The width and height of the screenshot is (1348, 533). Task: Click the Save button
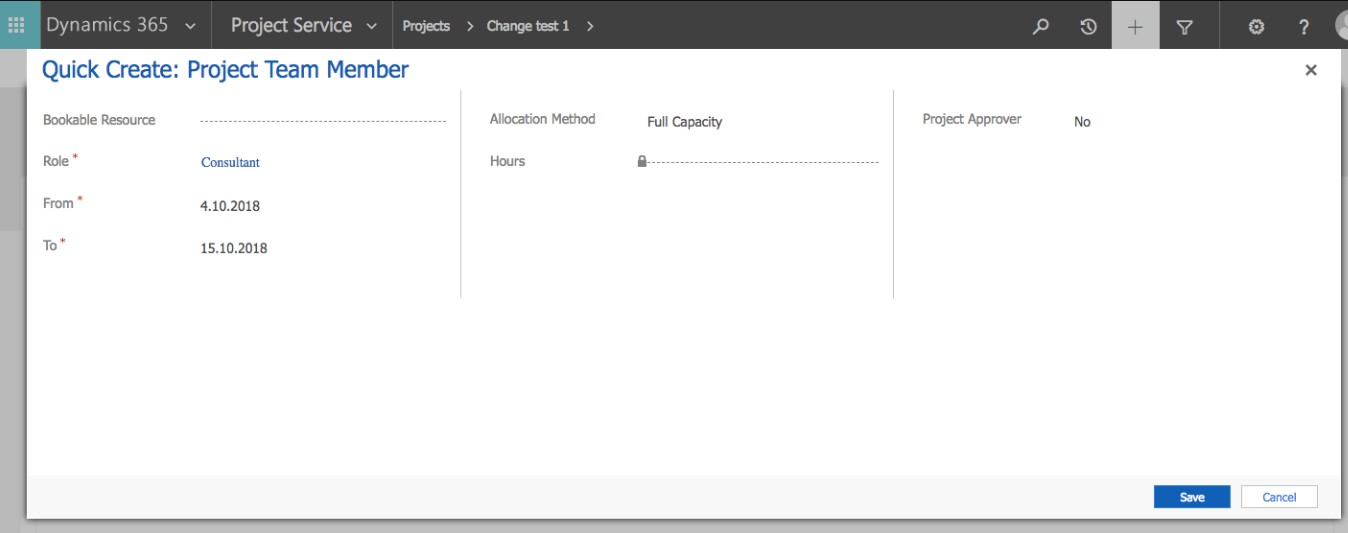(1192, 497)
